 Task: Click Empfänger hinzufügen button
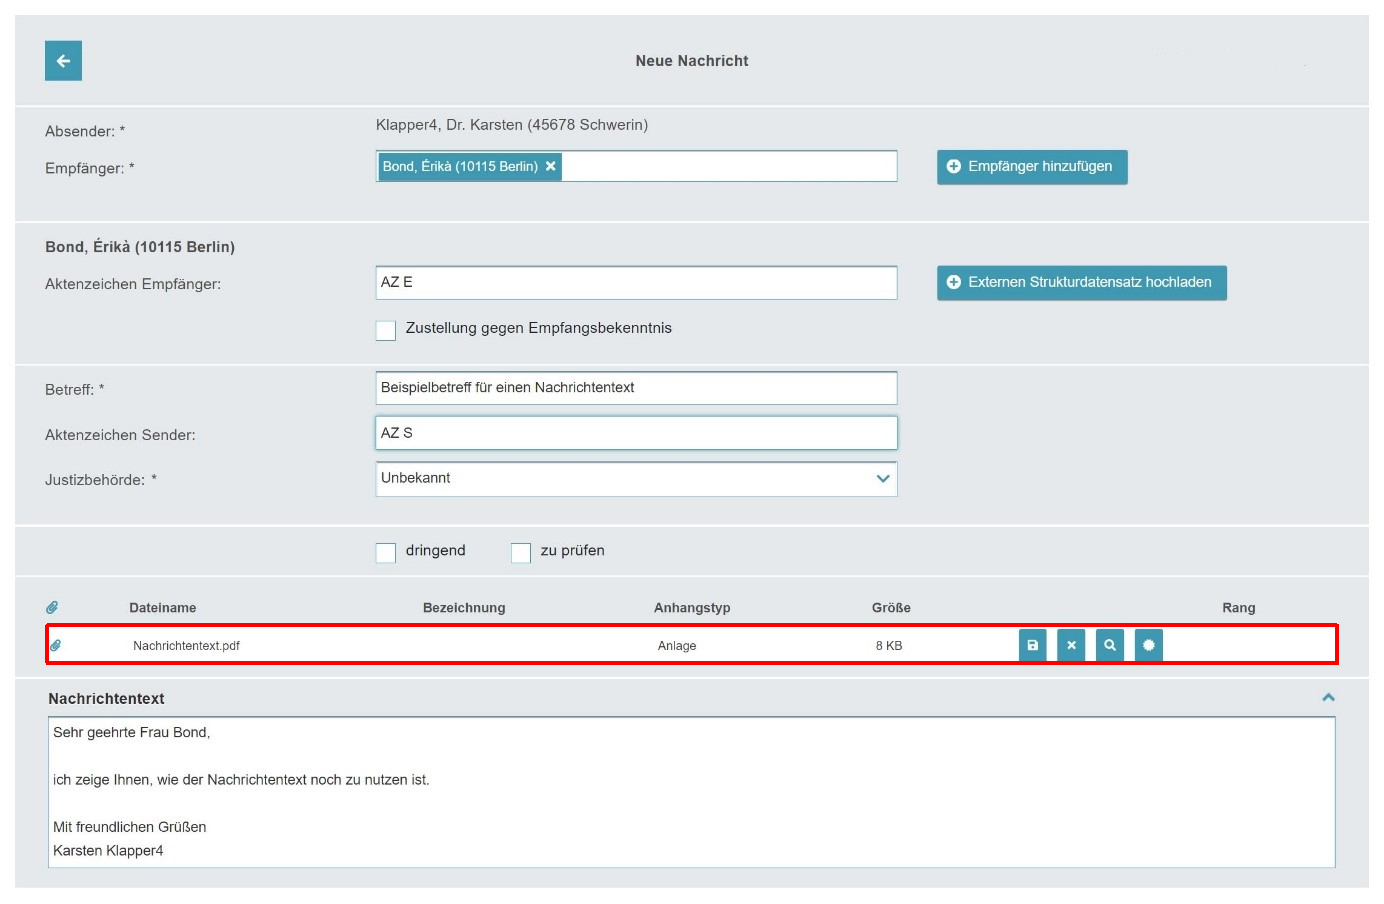(1032, 167)
